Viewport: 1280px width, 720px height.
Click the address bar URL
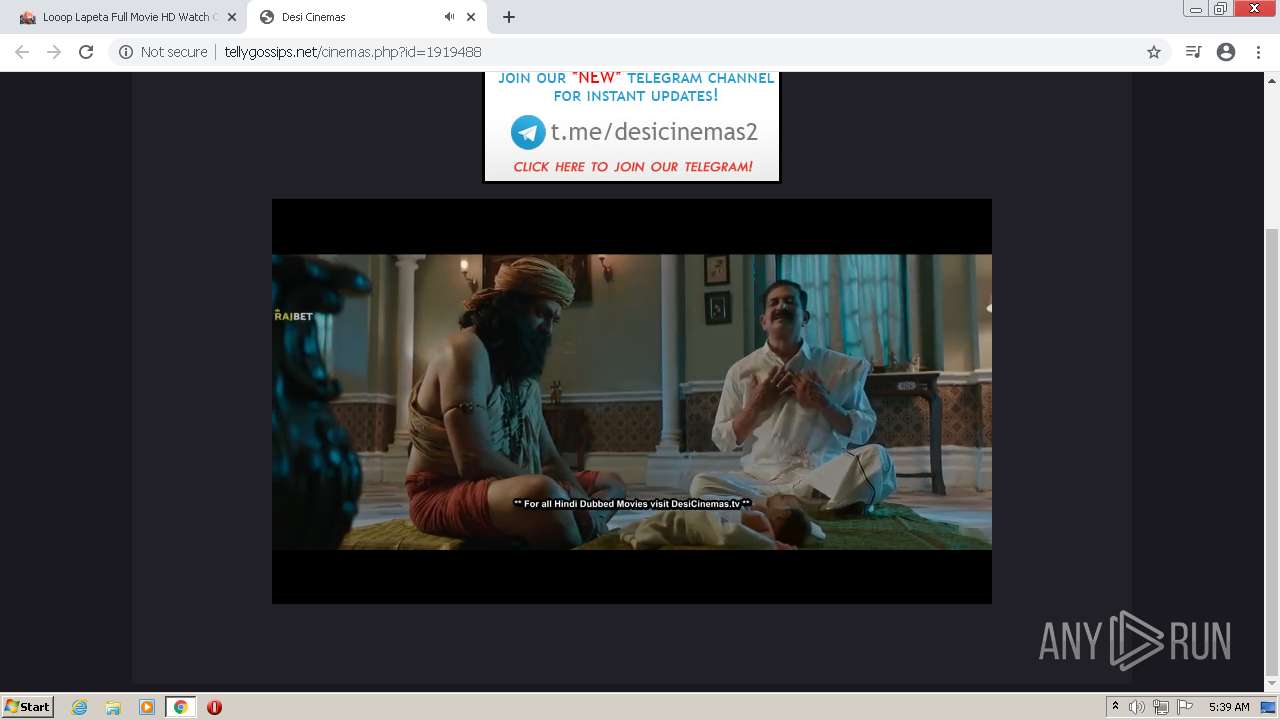click(352, 52)
